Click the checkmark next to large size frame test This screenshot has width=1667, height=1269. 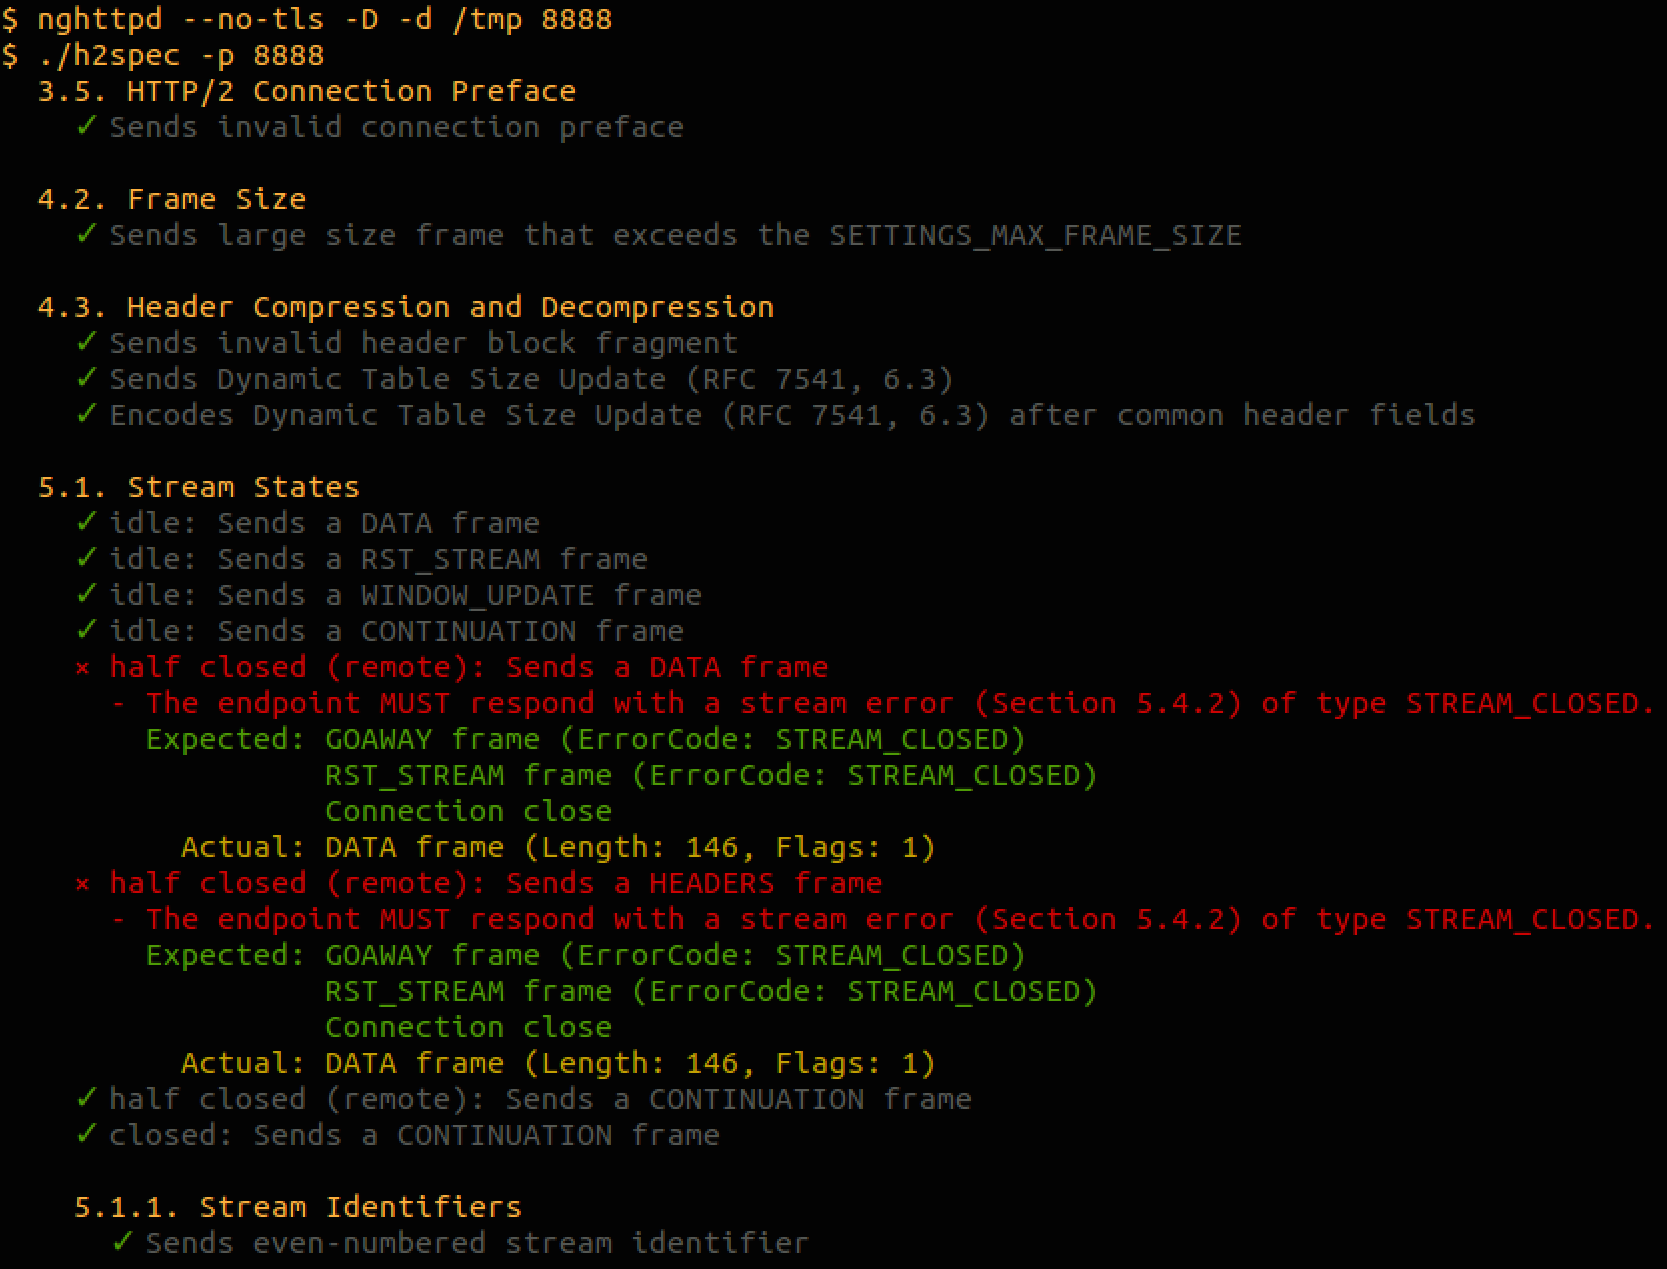(87, 234)
